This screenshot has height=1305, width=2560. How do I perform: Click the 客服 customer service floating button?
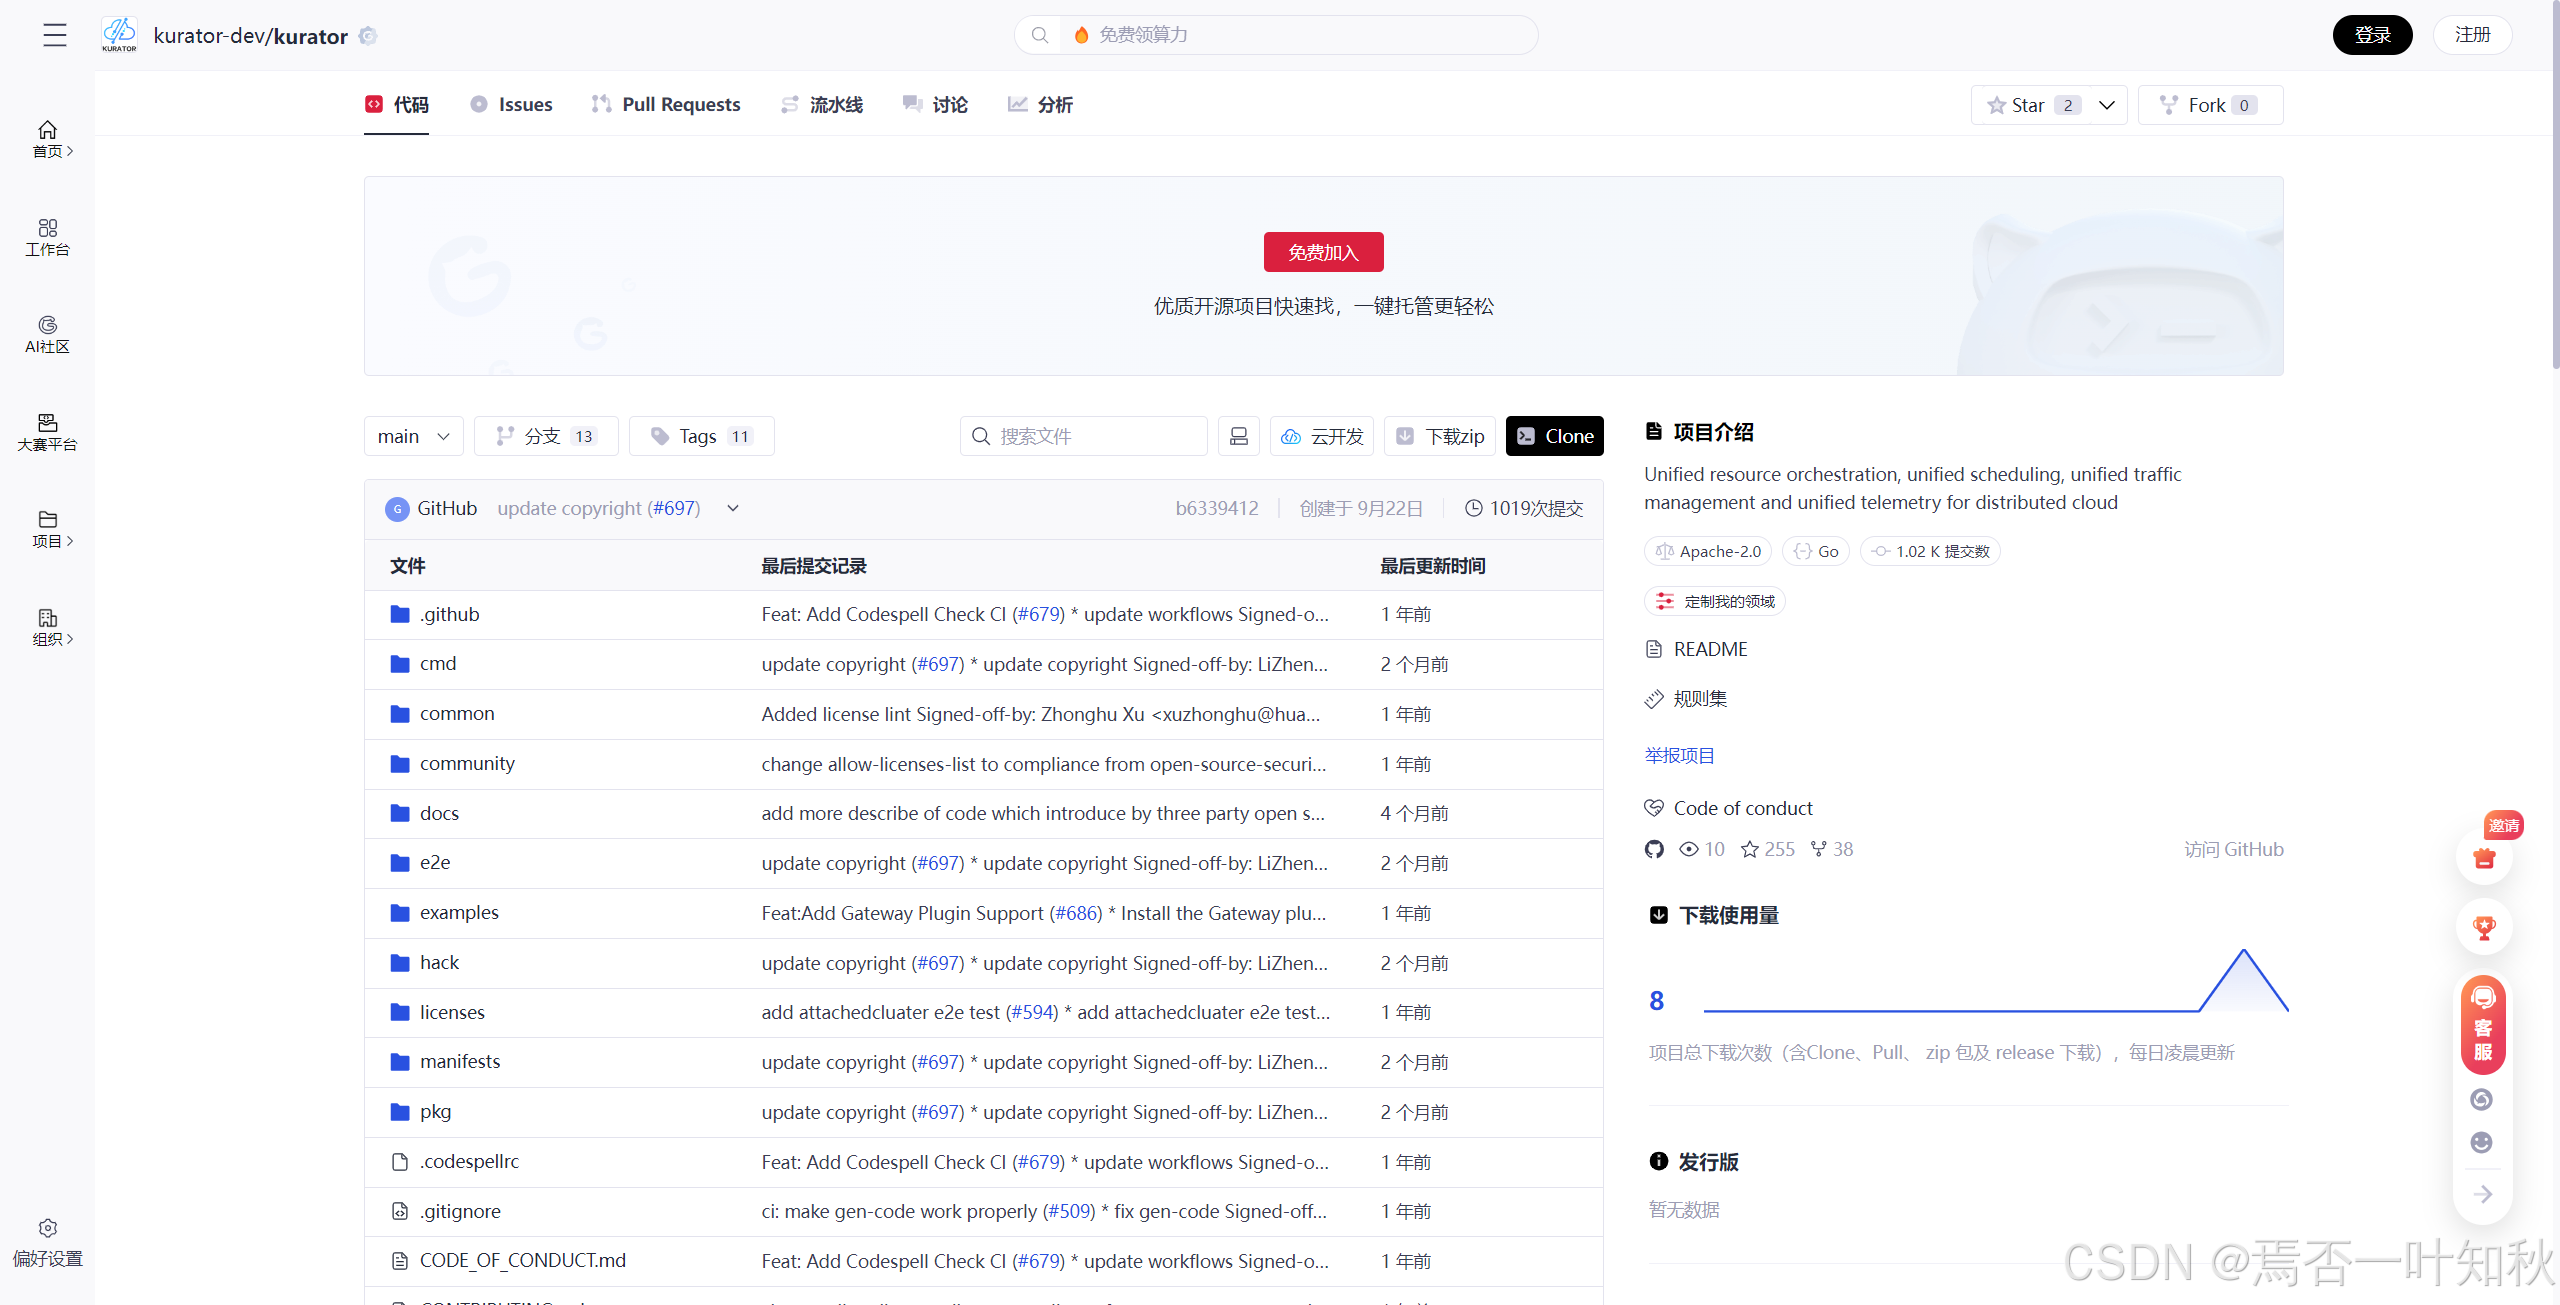coord(2483,1025)
